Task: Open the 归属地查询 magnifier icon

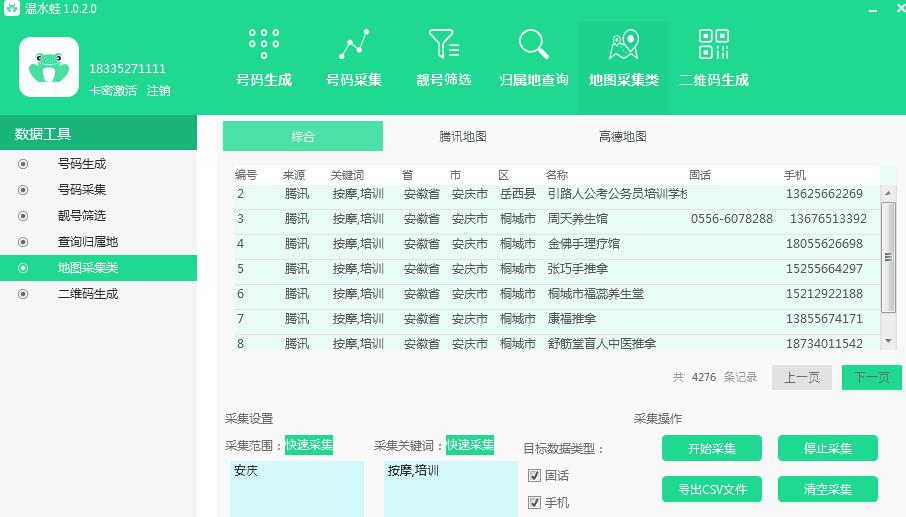Action: 533,44
